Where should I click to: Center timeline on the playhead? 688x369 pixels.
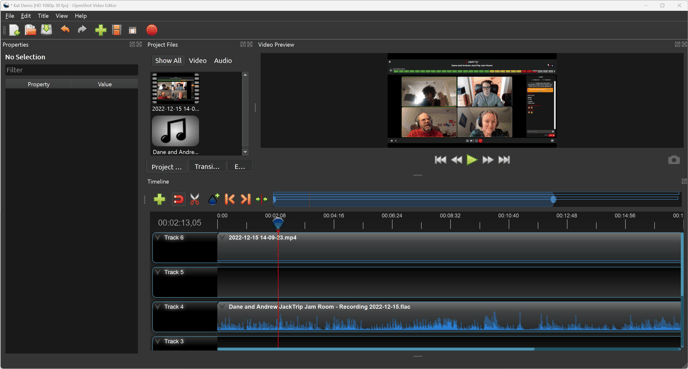(x=262, y=199)
